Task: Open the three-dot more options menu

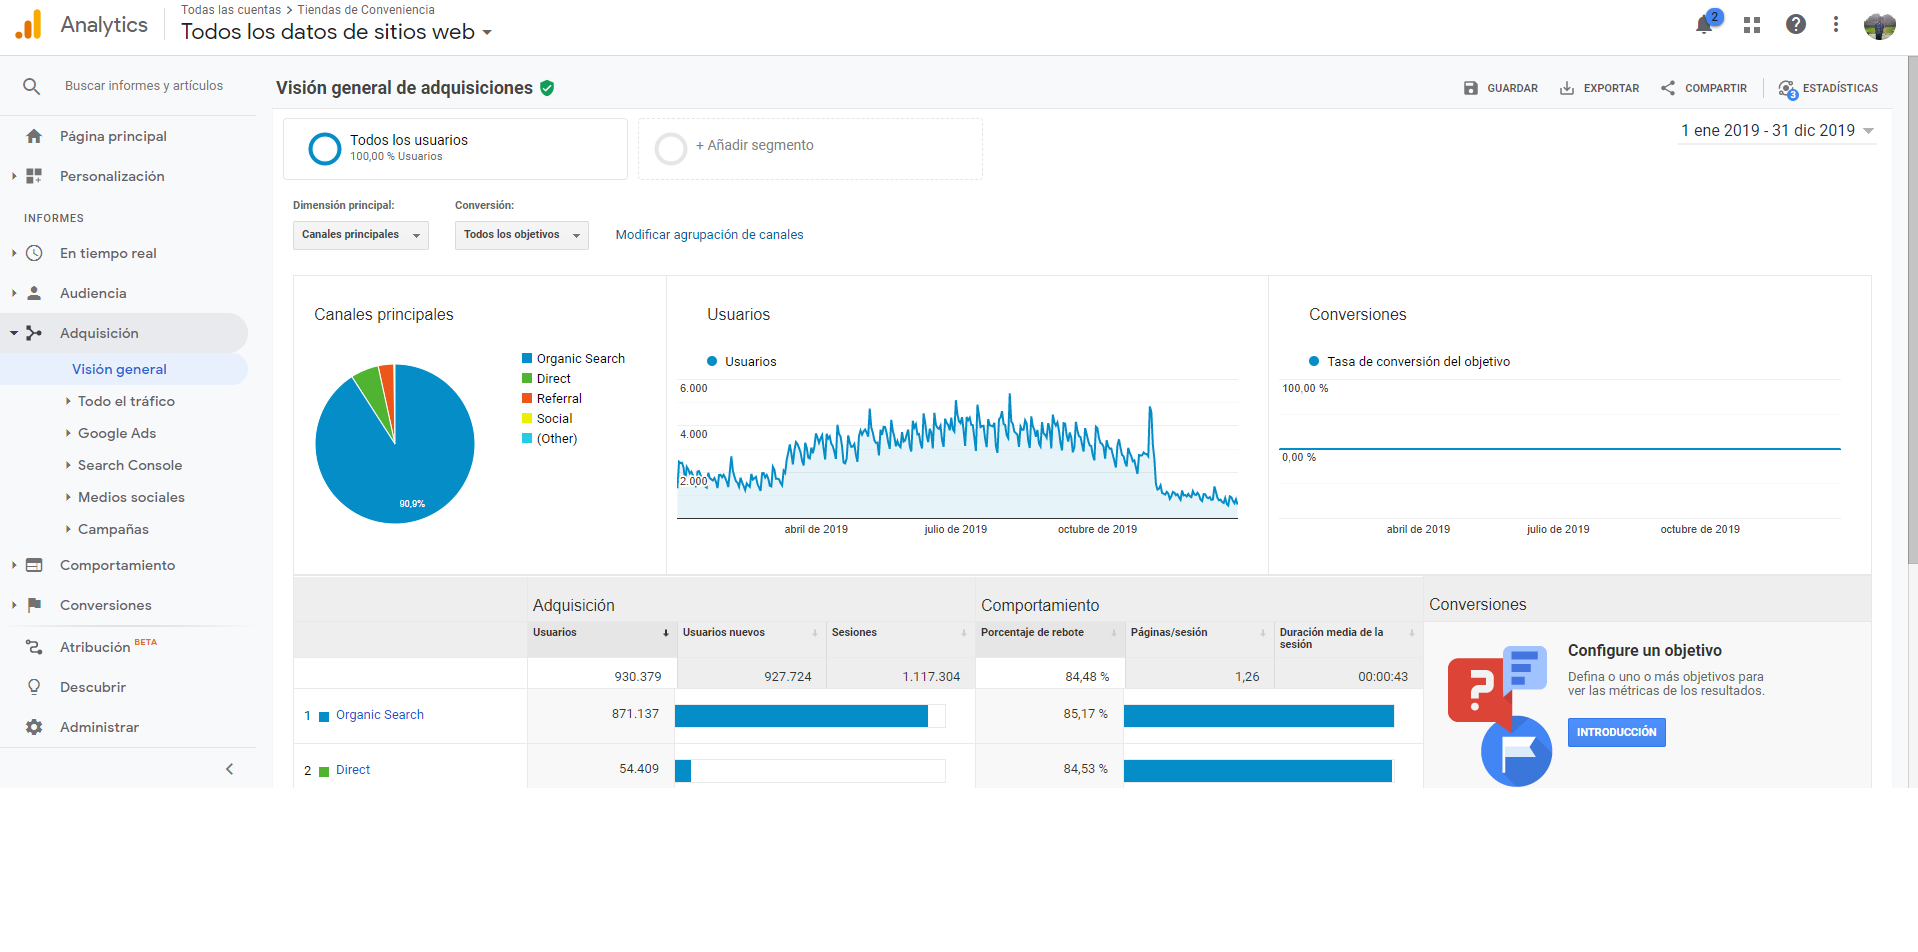Action: pos(1836,24)
